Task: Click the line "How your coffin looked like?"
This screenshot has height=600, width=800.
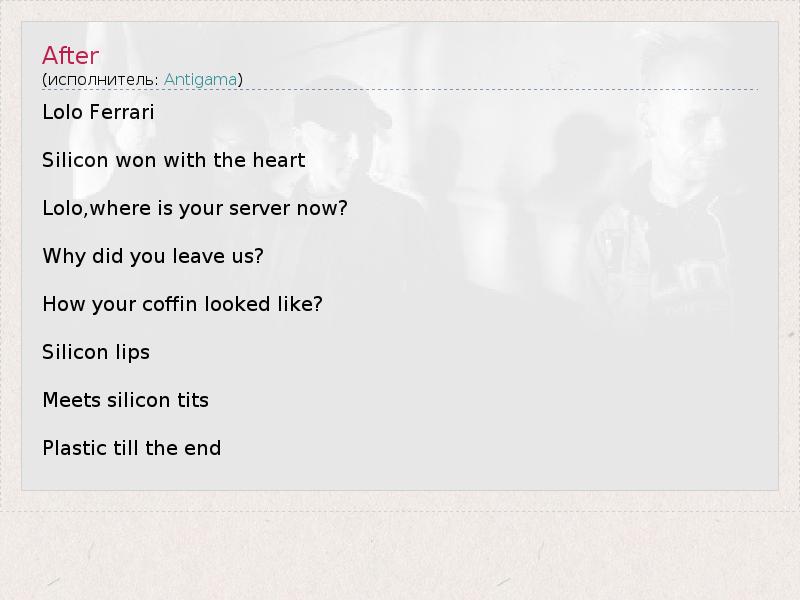Action: (x=182, y=304)
